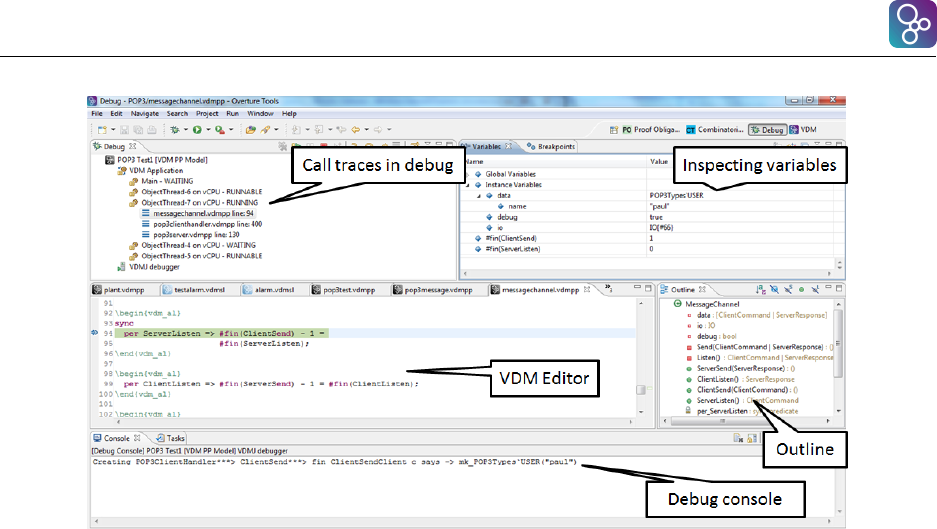Click the Save icon in toolbar
Screen dimensions: 937x529
tap(124, 130)
